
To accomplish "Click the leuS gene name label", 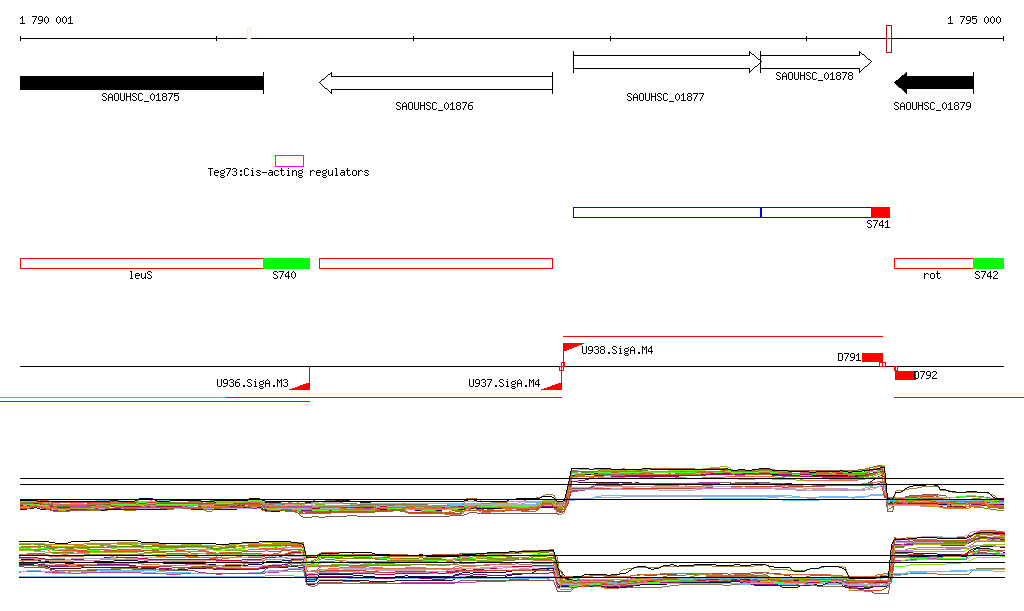I will 140,275.
